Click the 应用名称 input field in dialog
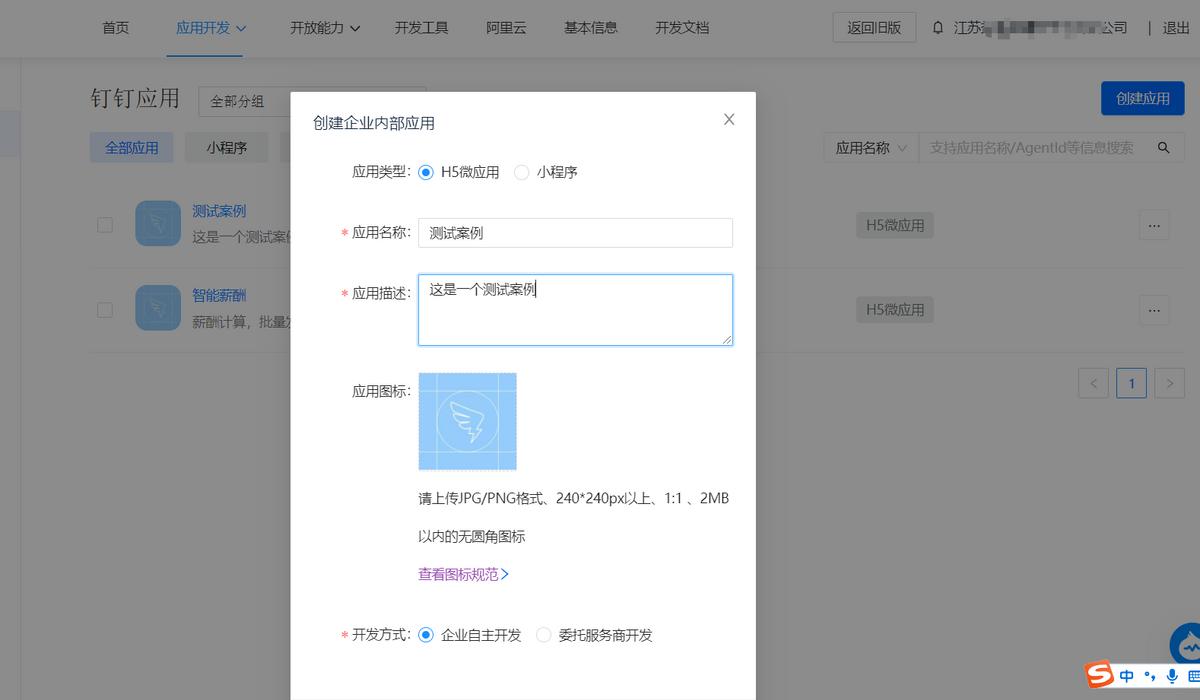The height and width of the screenshot is (700, 1200). coord(575,233)
